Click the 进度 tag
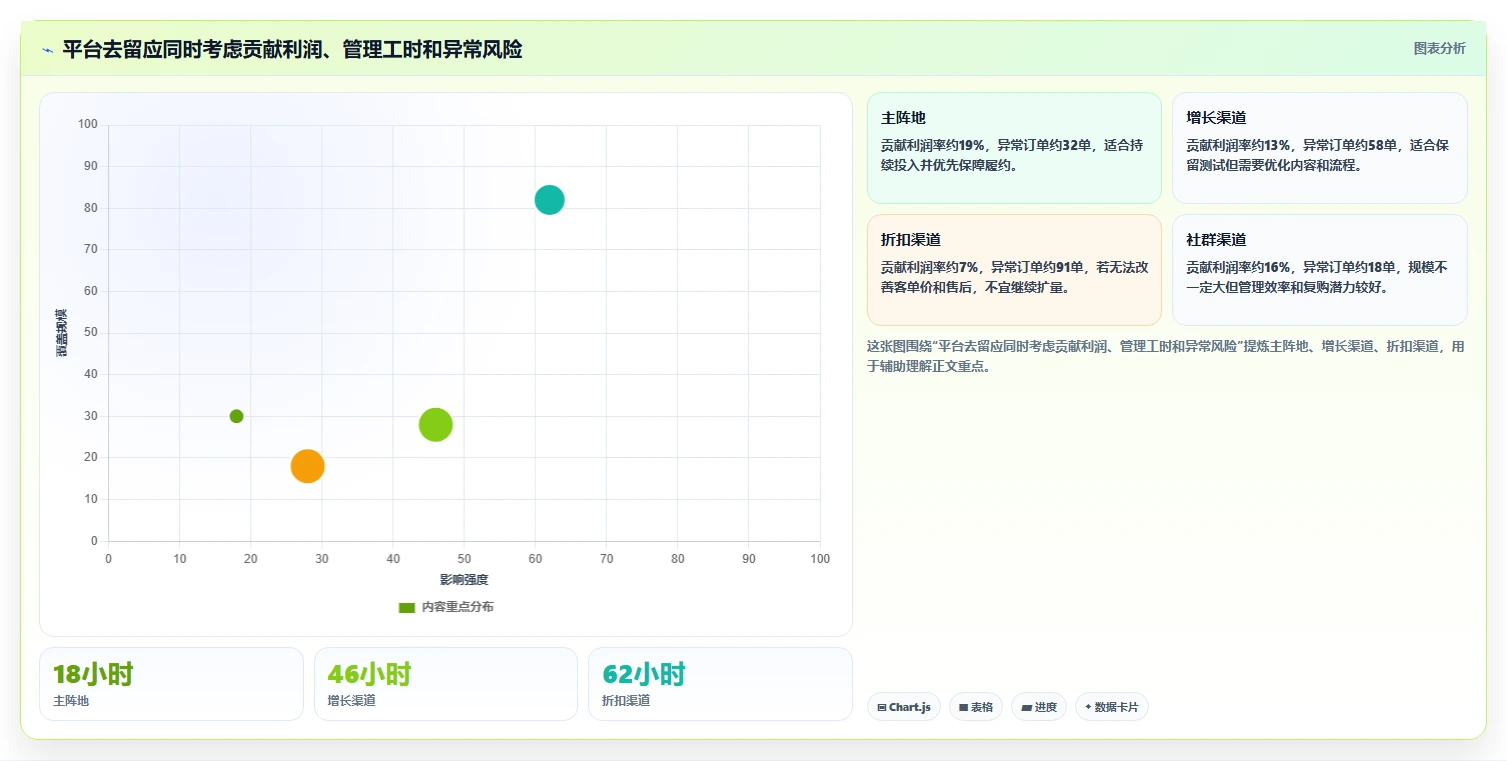This screenshot has height=761, width=1507. 1039,707
